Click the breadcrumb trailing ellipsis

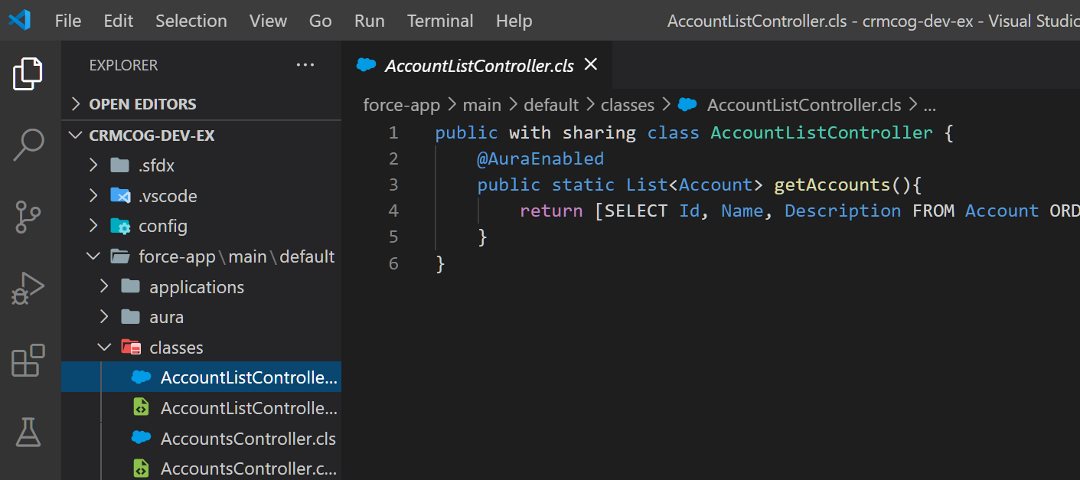929,107
